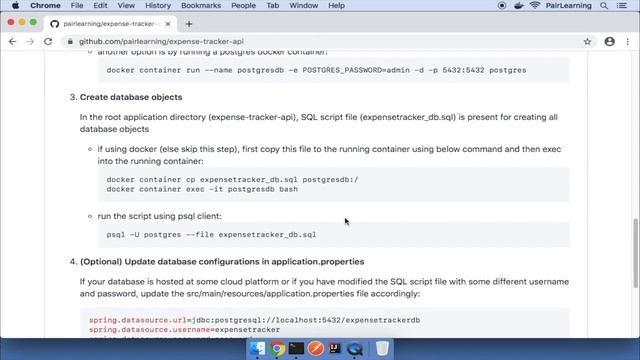Click the Chrome icon in the Dock
This screenshot has width=640, height=360.
coord(277,349)
